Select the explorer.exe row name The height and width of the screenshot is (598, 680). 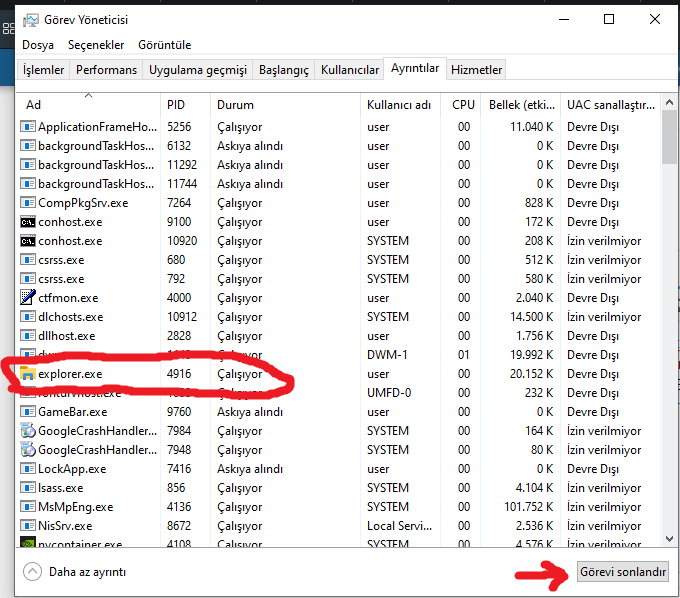[x=70, y=373]
